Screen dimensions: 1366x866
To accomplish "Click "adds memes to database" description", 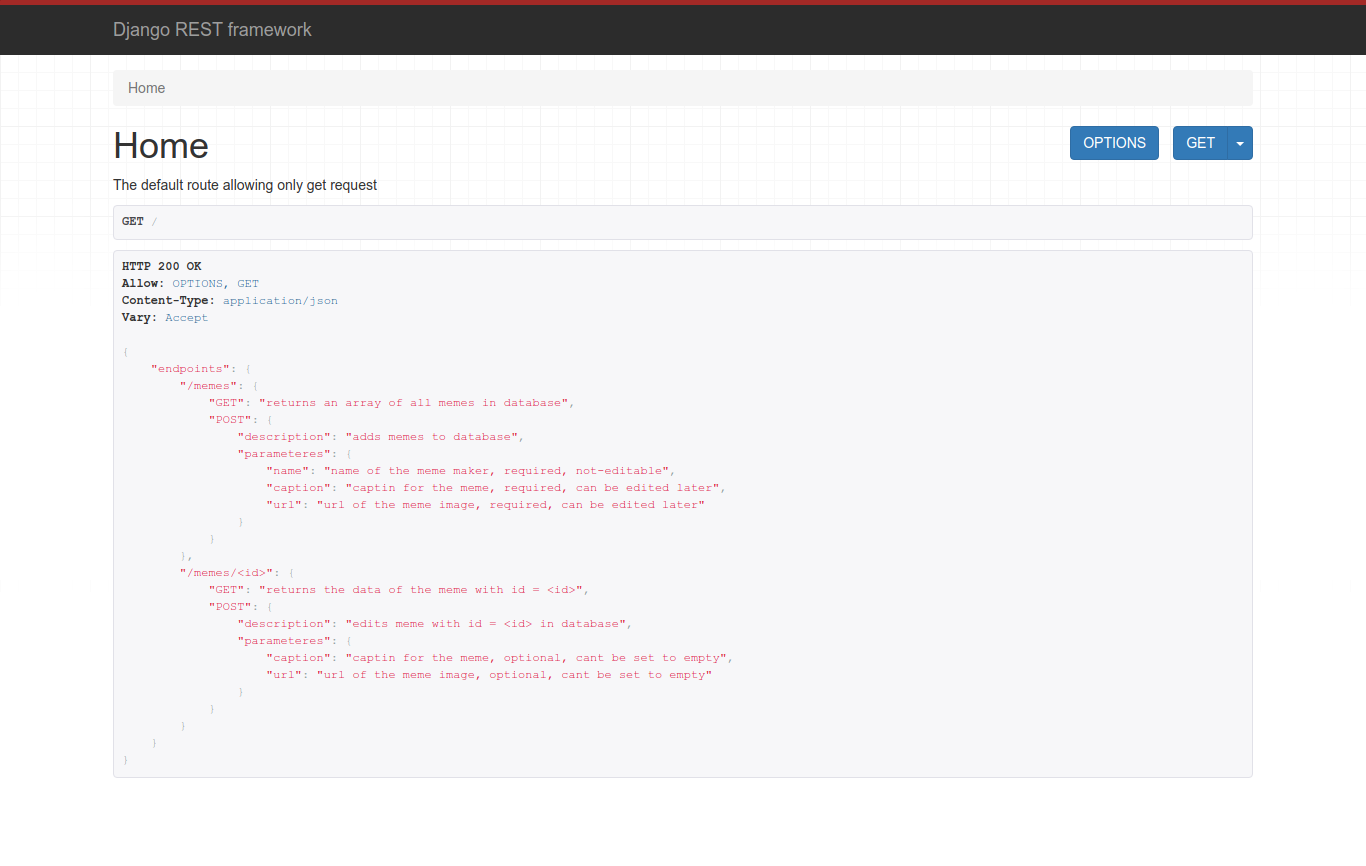I will pos(431,436).
